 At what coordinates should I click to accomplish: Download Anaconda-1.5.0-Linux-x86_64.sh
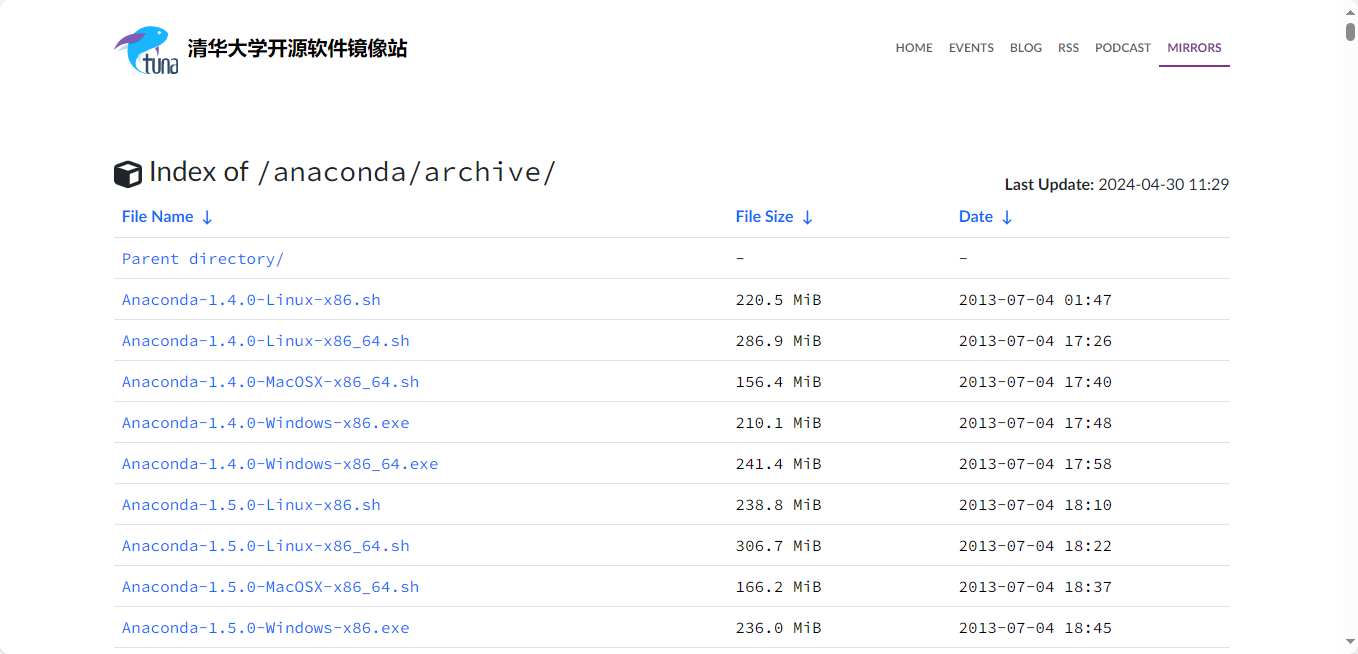266,546
